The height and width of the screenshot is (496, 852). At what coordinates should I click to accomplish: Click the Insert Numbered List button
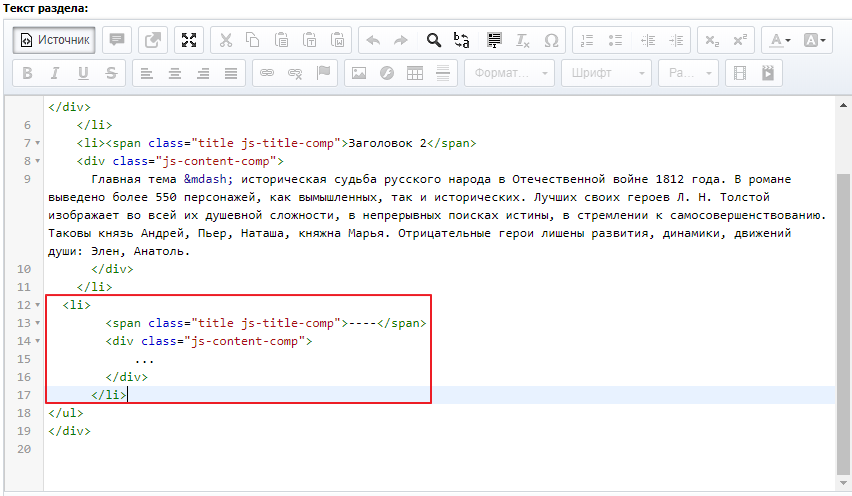pyautogui.click(x=587, y=40)
